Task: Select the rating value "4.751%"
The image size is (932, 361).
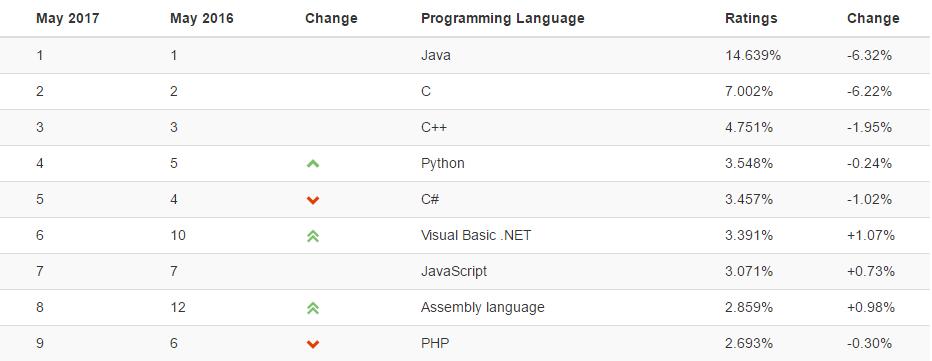Action: coord(749,127)
